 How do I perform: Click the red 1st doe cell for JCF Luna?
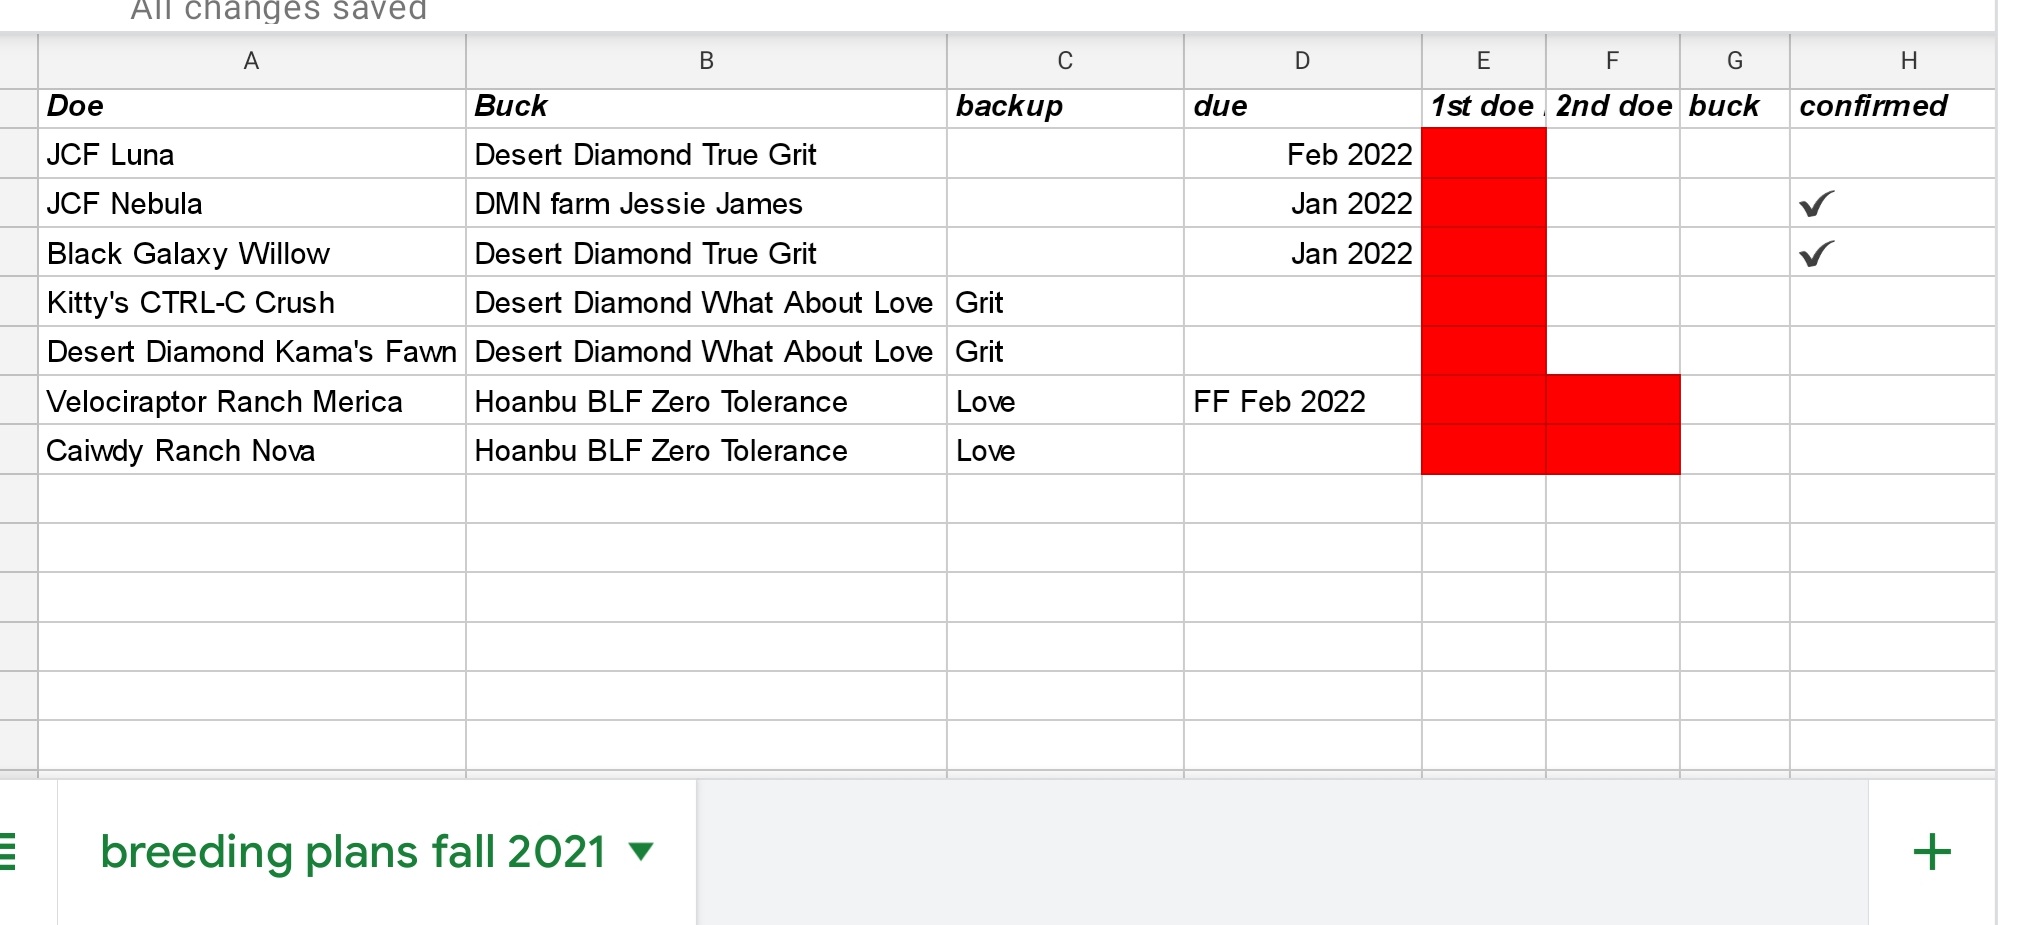pyautogui.click(x=1483, y=154)
